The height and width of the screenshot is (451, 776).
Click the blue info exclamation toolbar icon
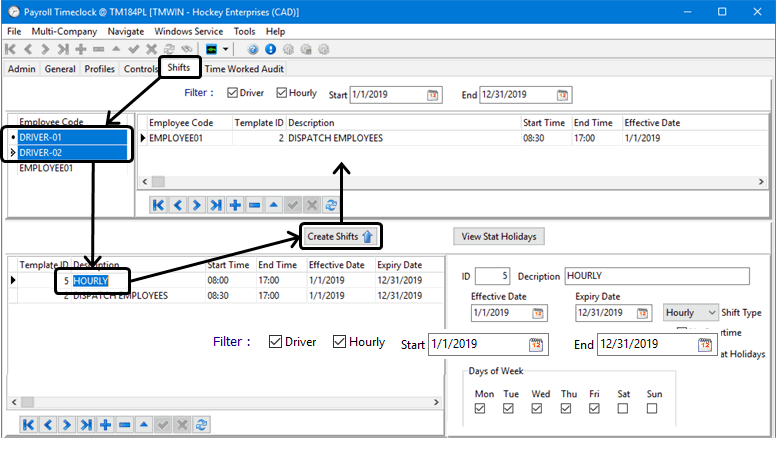click(x=270, y=49)
